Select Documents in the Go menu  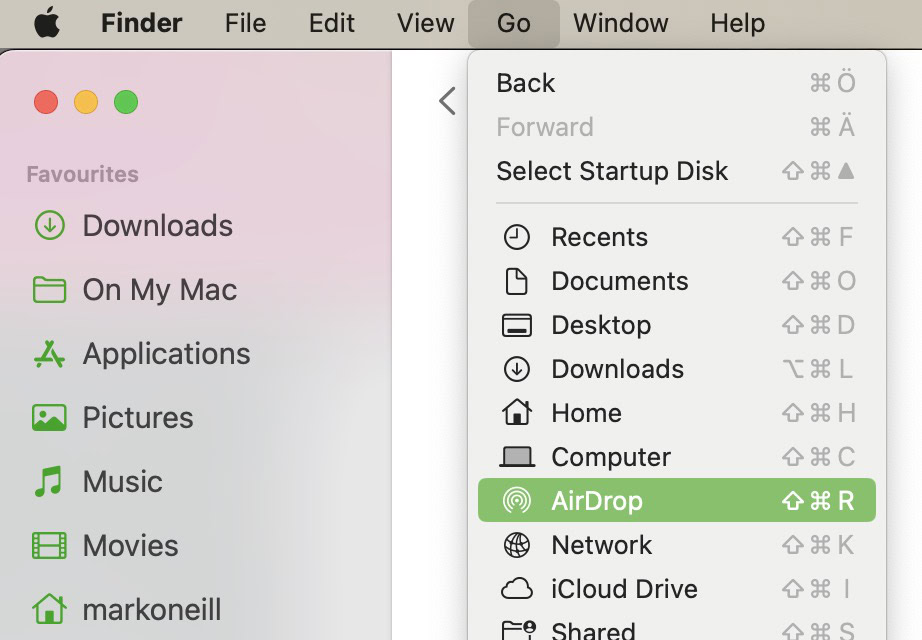[x=619, y=281]
